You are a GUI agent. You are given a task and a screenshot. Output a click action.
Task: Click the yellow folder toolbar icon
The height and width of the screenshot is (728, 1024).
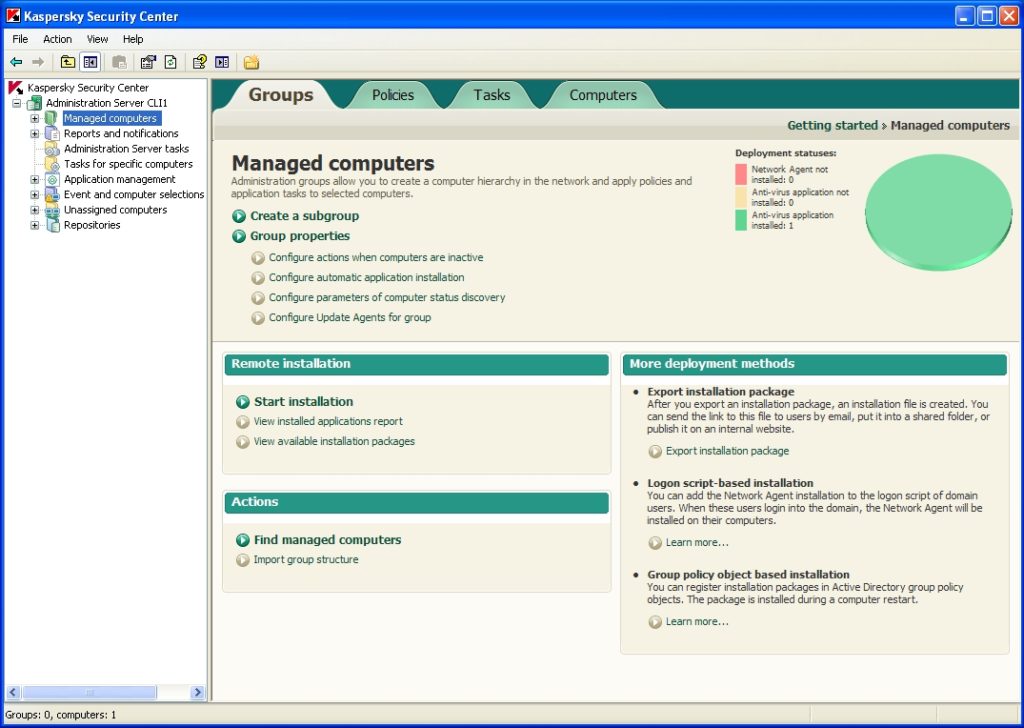(x=251, y=62)
